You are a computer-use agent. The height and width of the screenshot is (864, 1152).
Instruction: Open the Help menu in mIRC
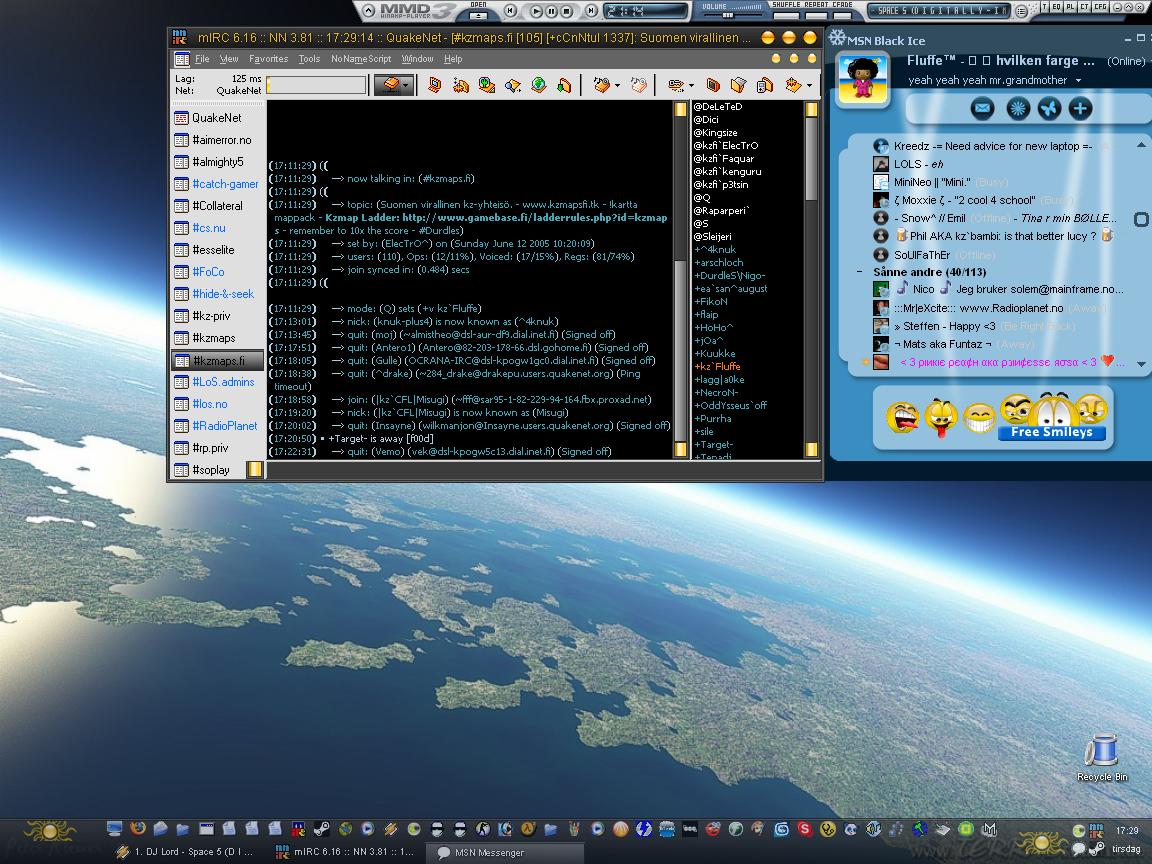453,59
